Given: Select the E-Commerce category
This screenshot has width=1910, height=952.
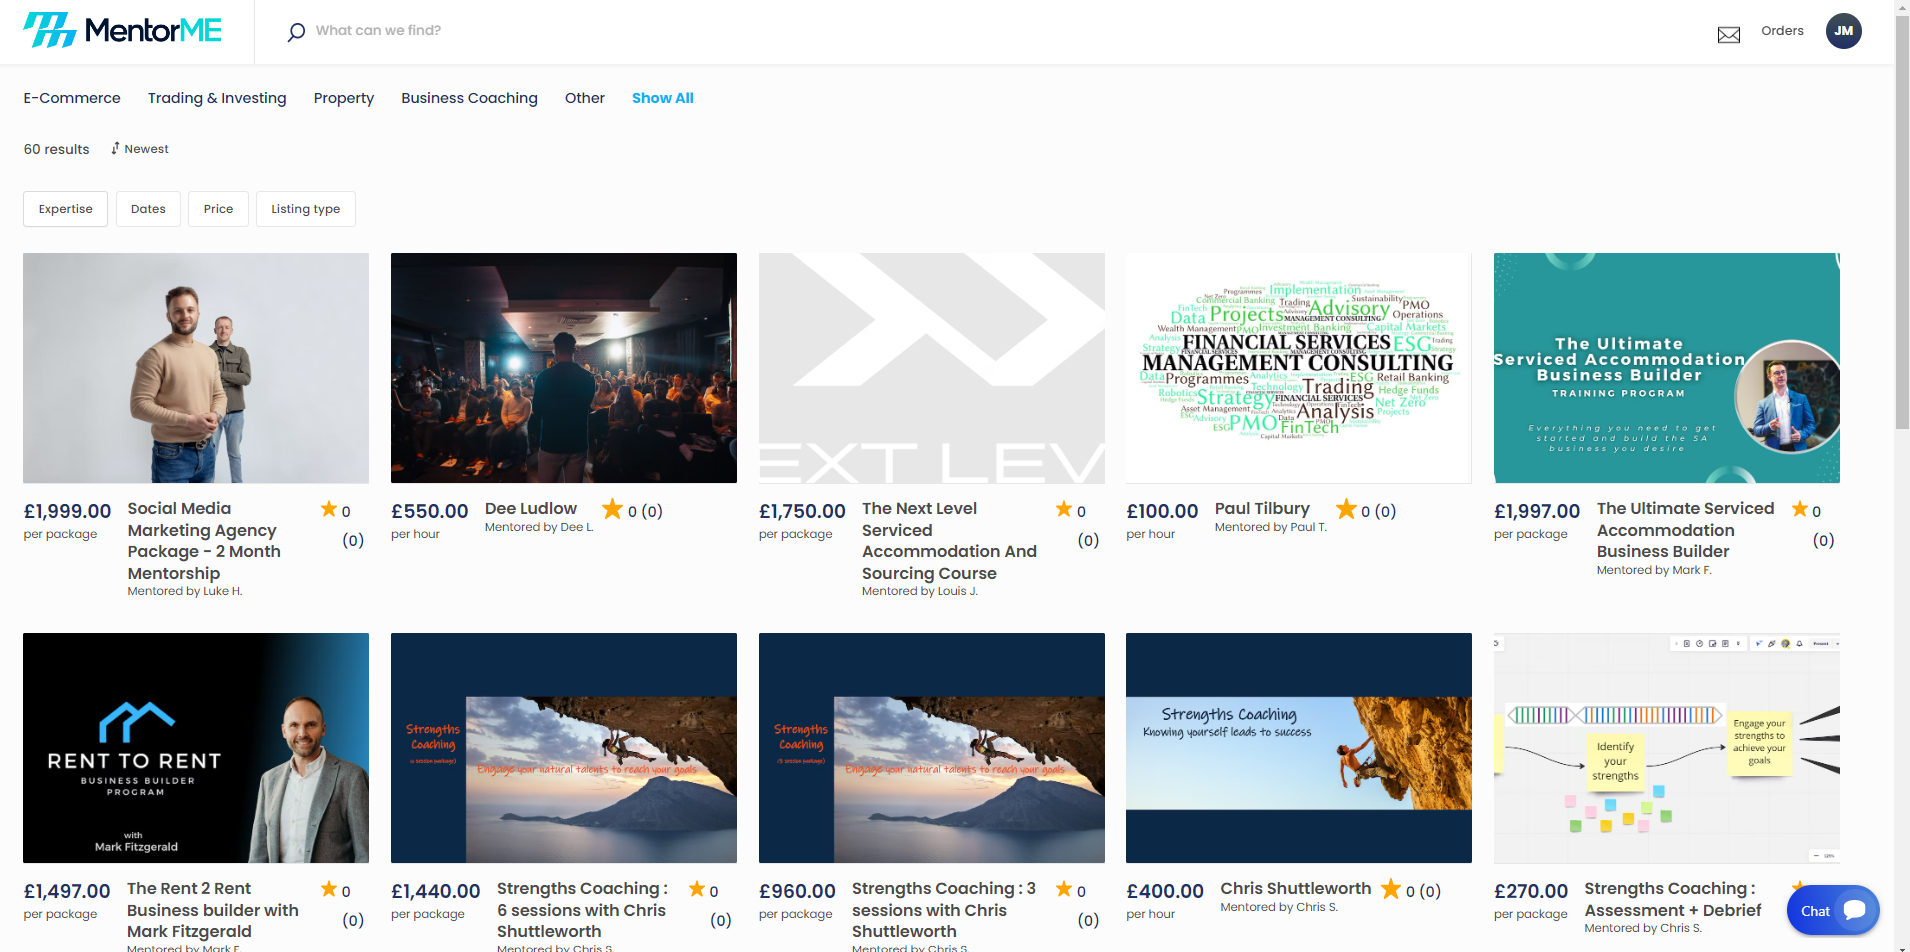Looking at the screenshot, I should click(72, 98).
